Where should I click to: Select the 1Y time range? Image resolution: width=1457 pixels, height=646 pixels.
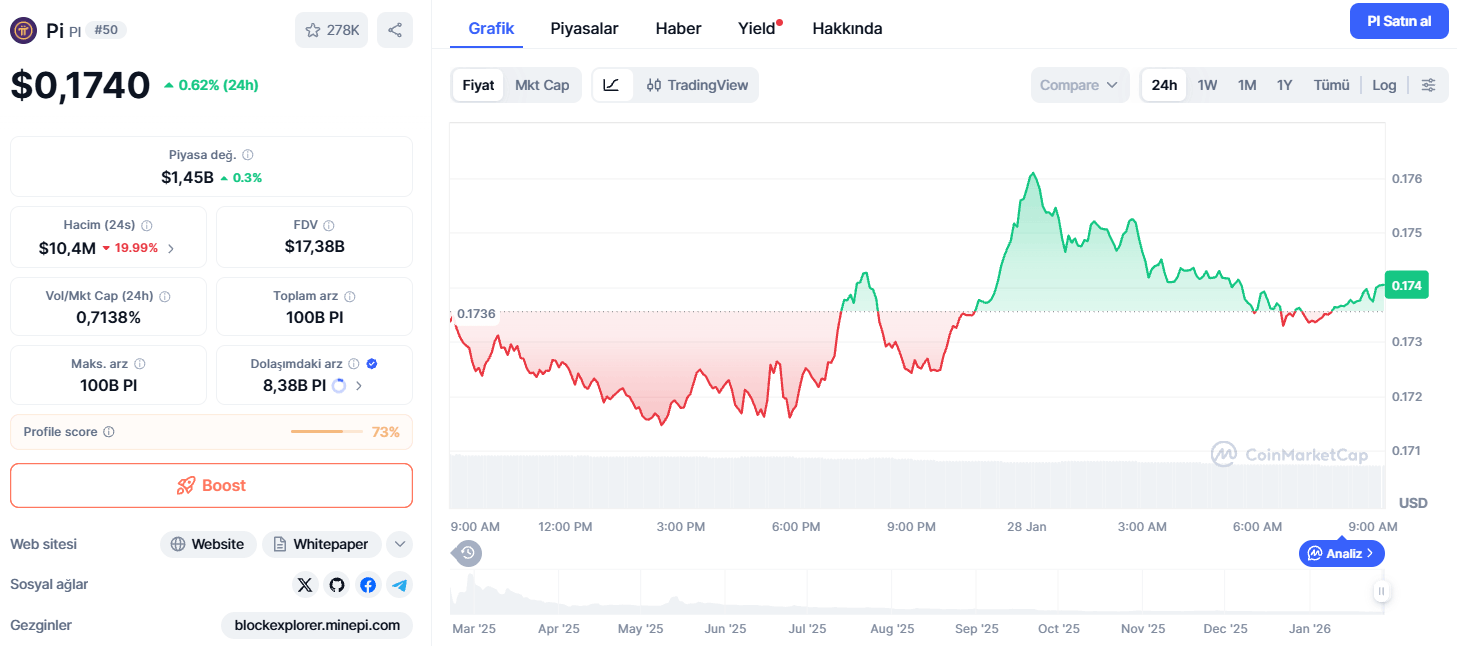click(1285, 85)
